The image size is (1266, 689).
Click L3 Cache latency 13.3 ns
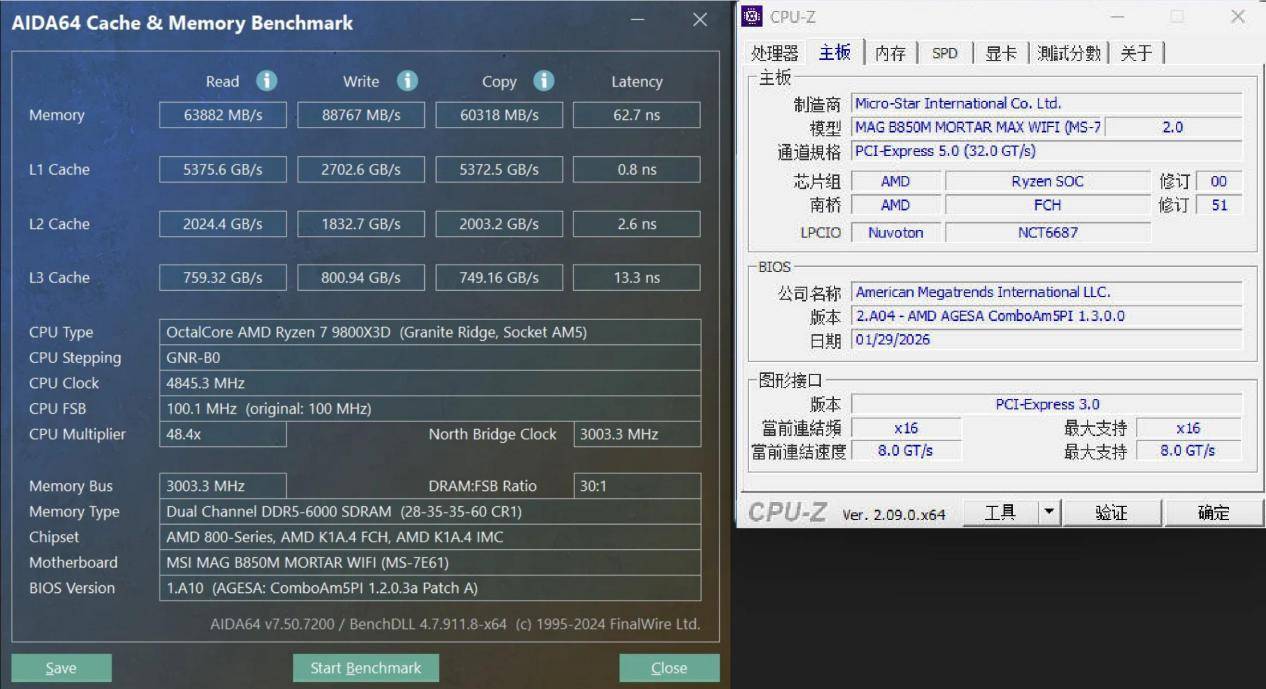click(637, 278)
